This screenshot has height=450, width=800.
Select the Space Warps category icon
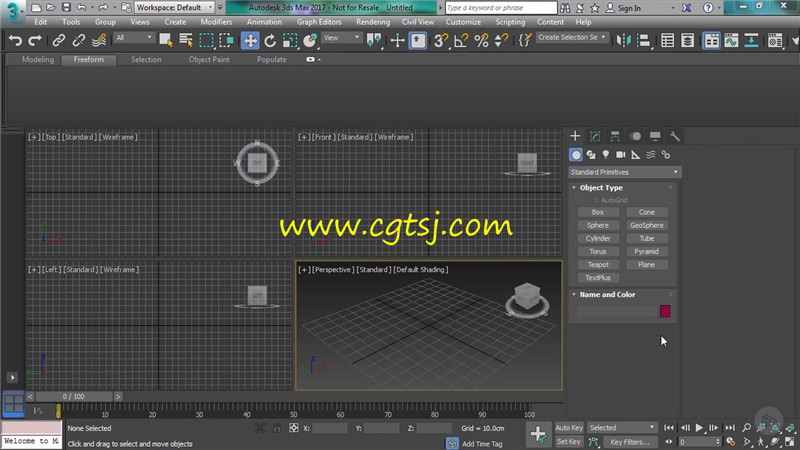coord(651,155)
